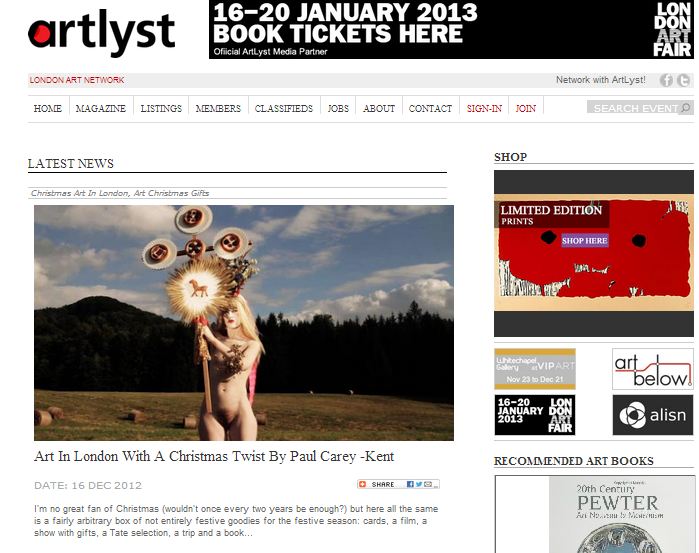Click into the Search Event field

[634, 108]
